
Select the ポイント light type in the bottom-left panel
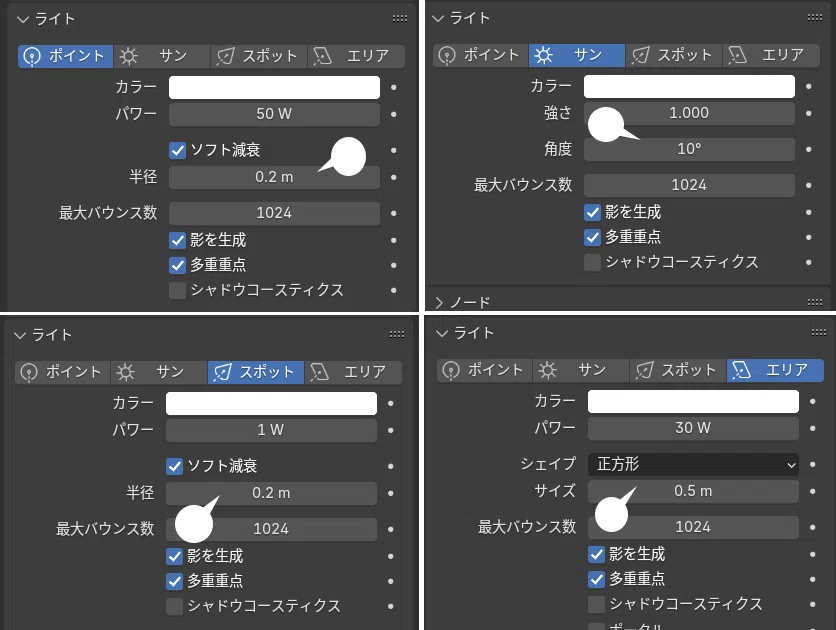click(x=62, y=372)
